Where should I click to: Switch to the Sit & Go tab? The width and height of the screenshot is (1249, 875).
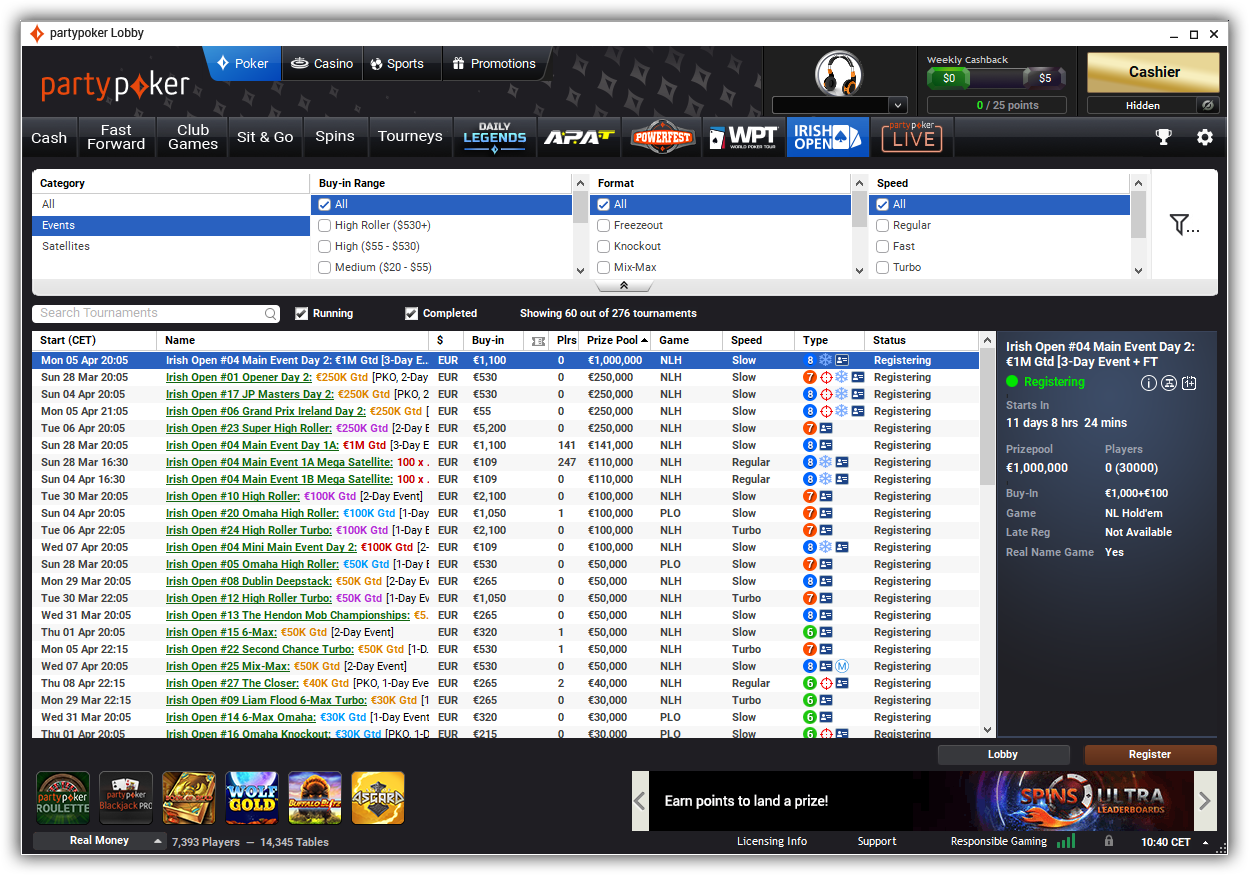(x=265, y=137)
